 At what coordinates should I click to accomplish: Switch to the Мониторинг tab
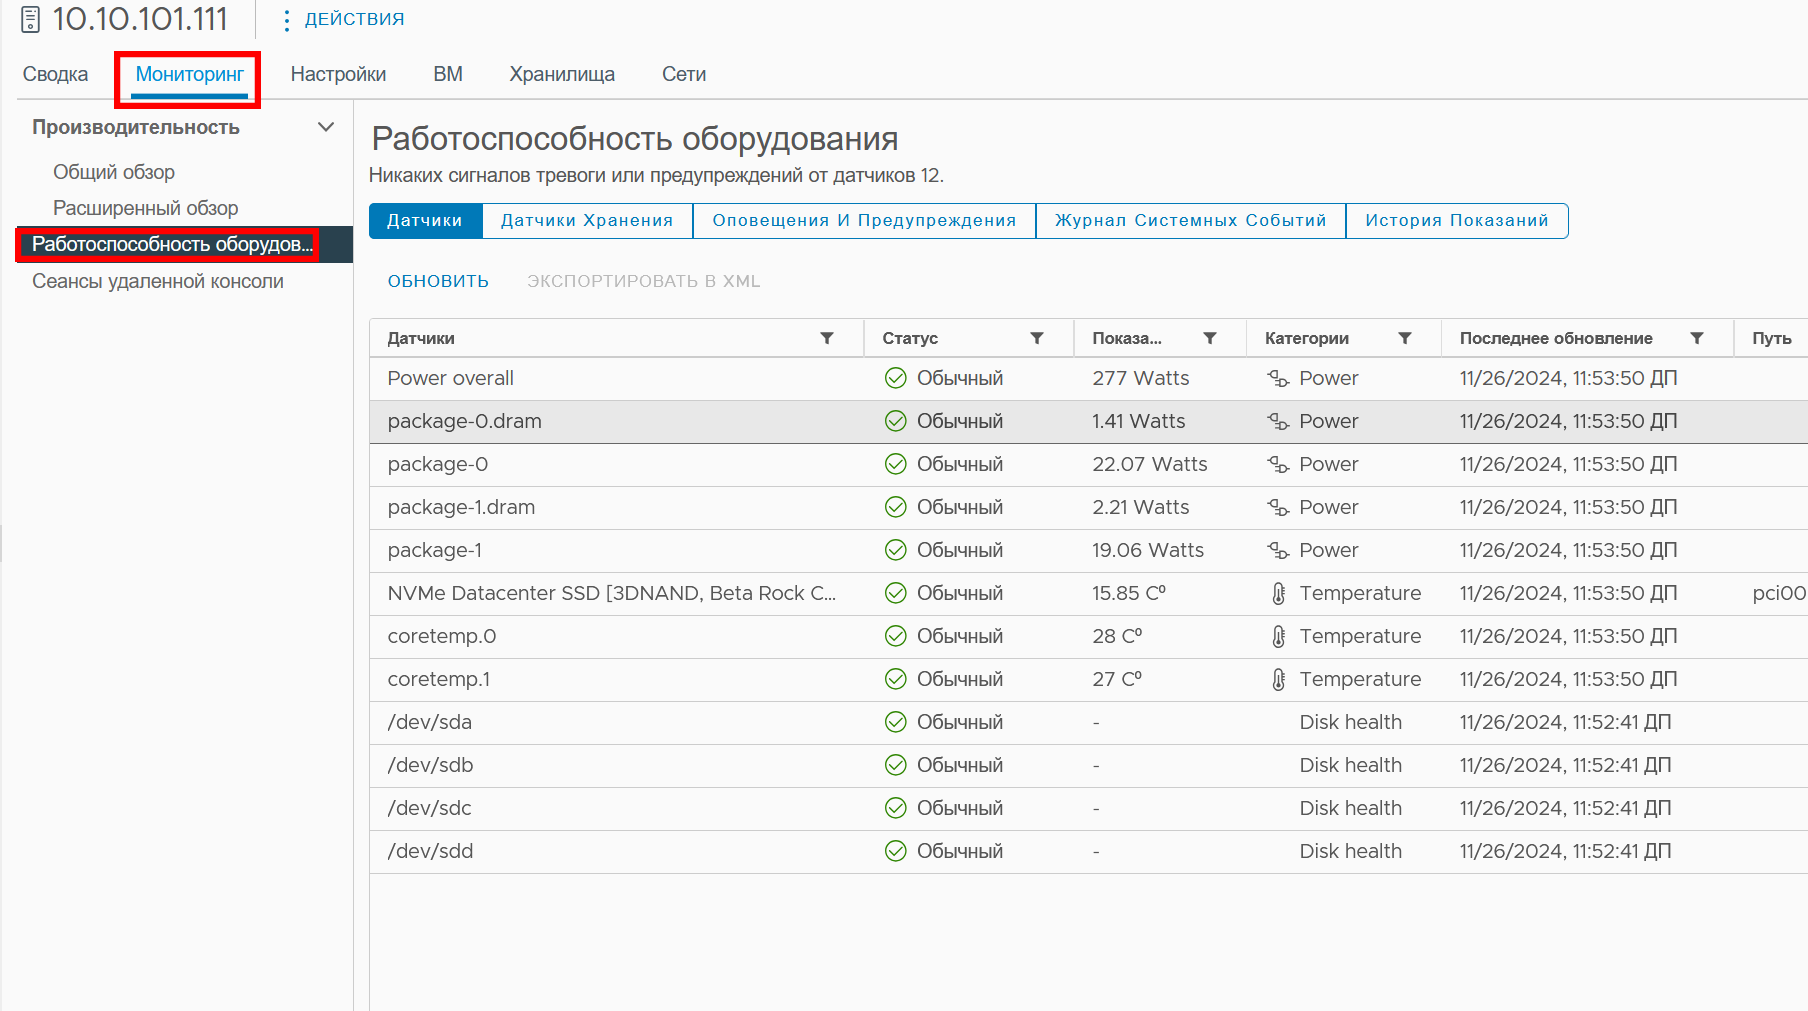click(190, 74)
